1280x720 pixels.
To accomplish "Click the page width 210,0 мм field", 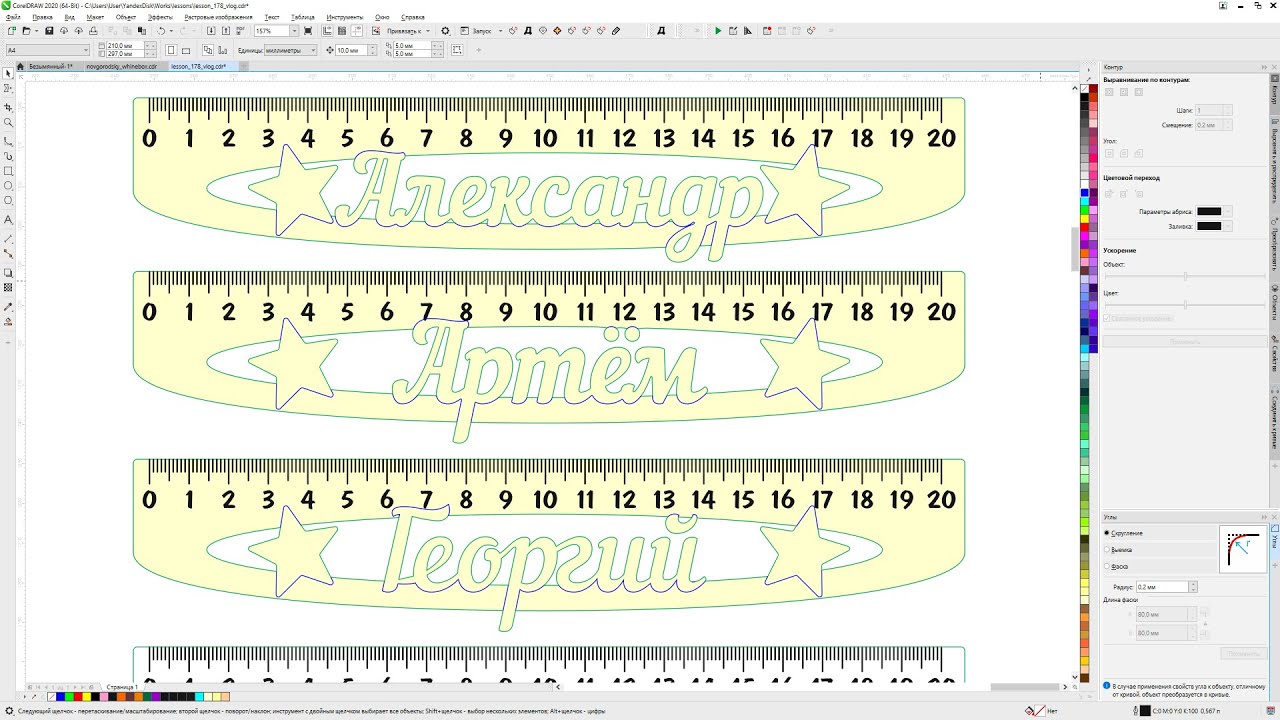I will tap(124, 46).
